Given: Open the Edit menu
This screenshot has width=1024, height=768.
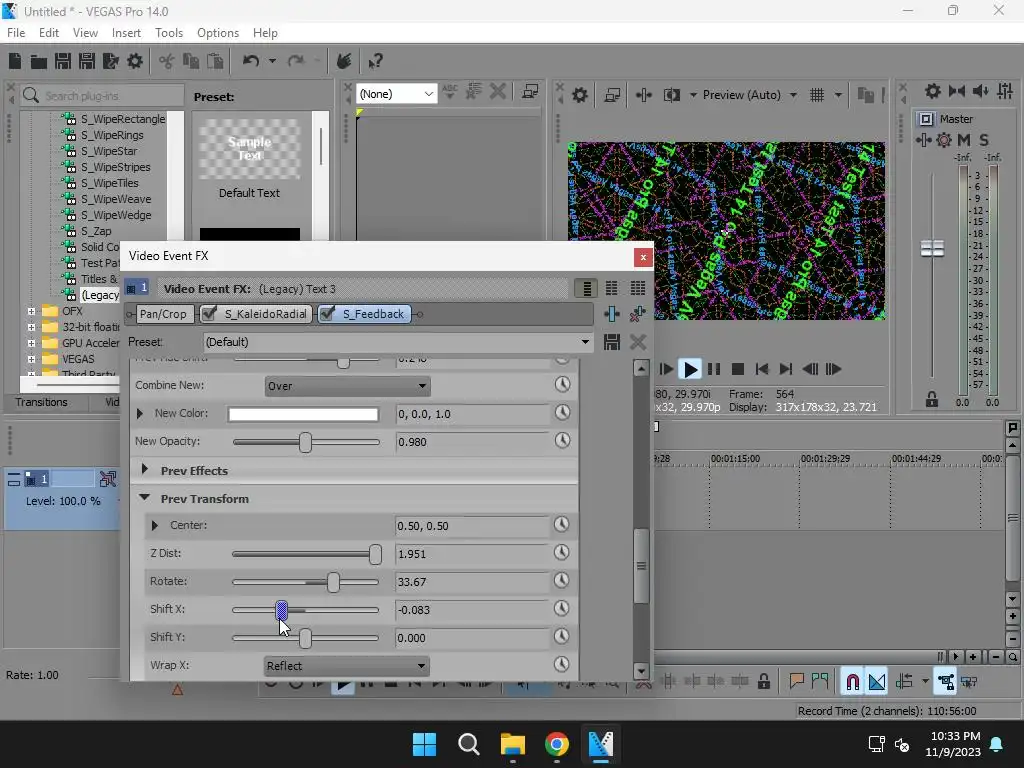Looking at the screenshot, I should (48, 33).
